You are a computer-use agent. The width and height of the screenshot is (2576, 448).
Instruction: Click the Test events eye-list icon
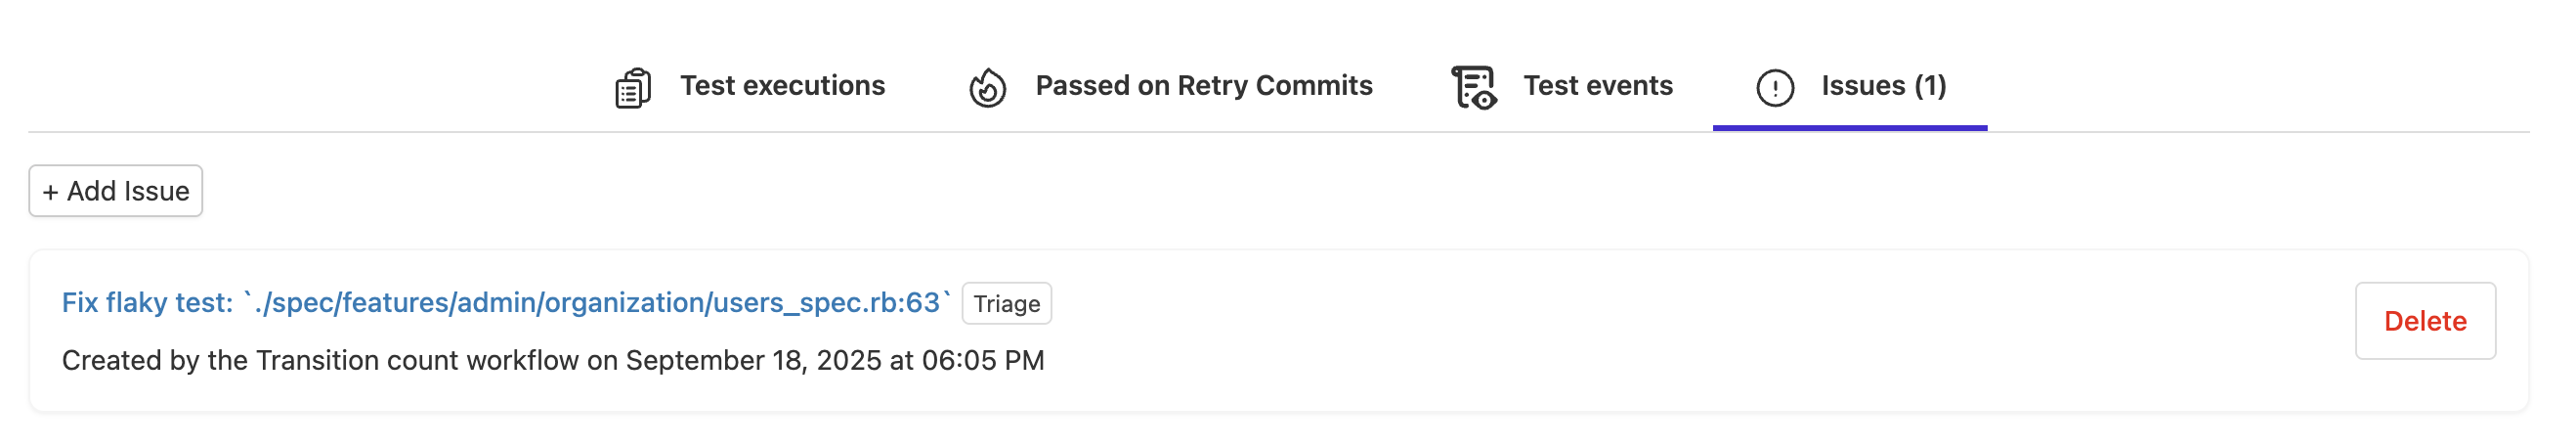pos(1473,88)
